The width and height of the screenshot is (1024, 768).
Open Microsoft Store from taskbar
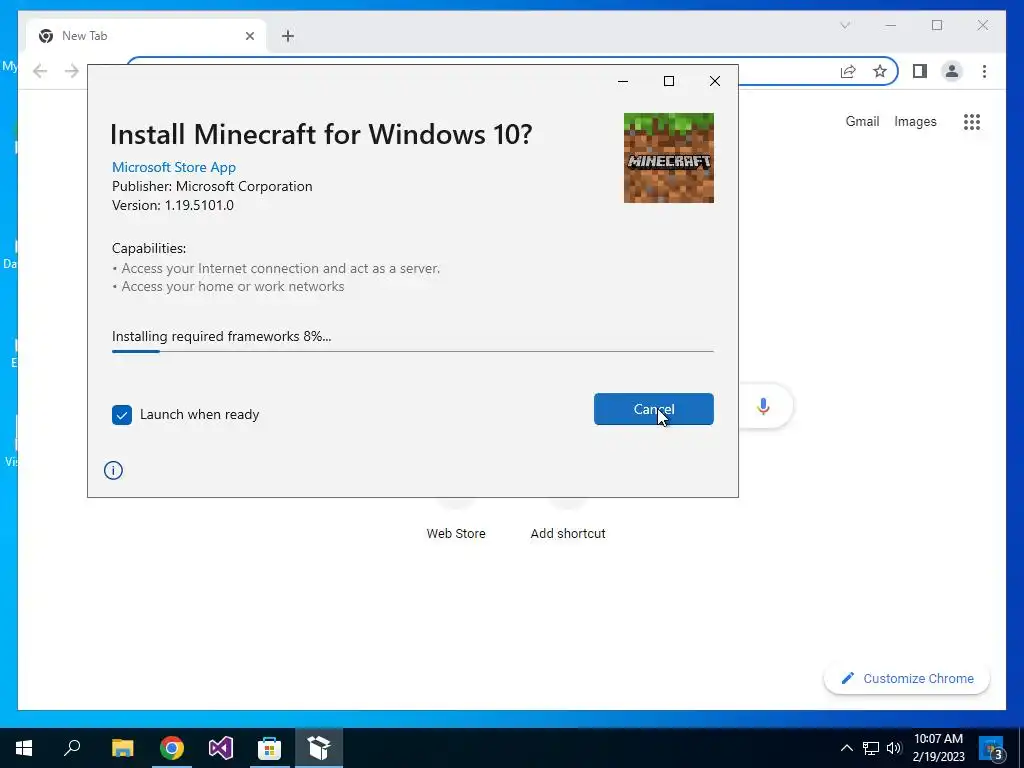(269, 748)
